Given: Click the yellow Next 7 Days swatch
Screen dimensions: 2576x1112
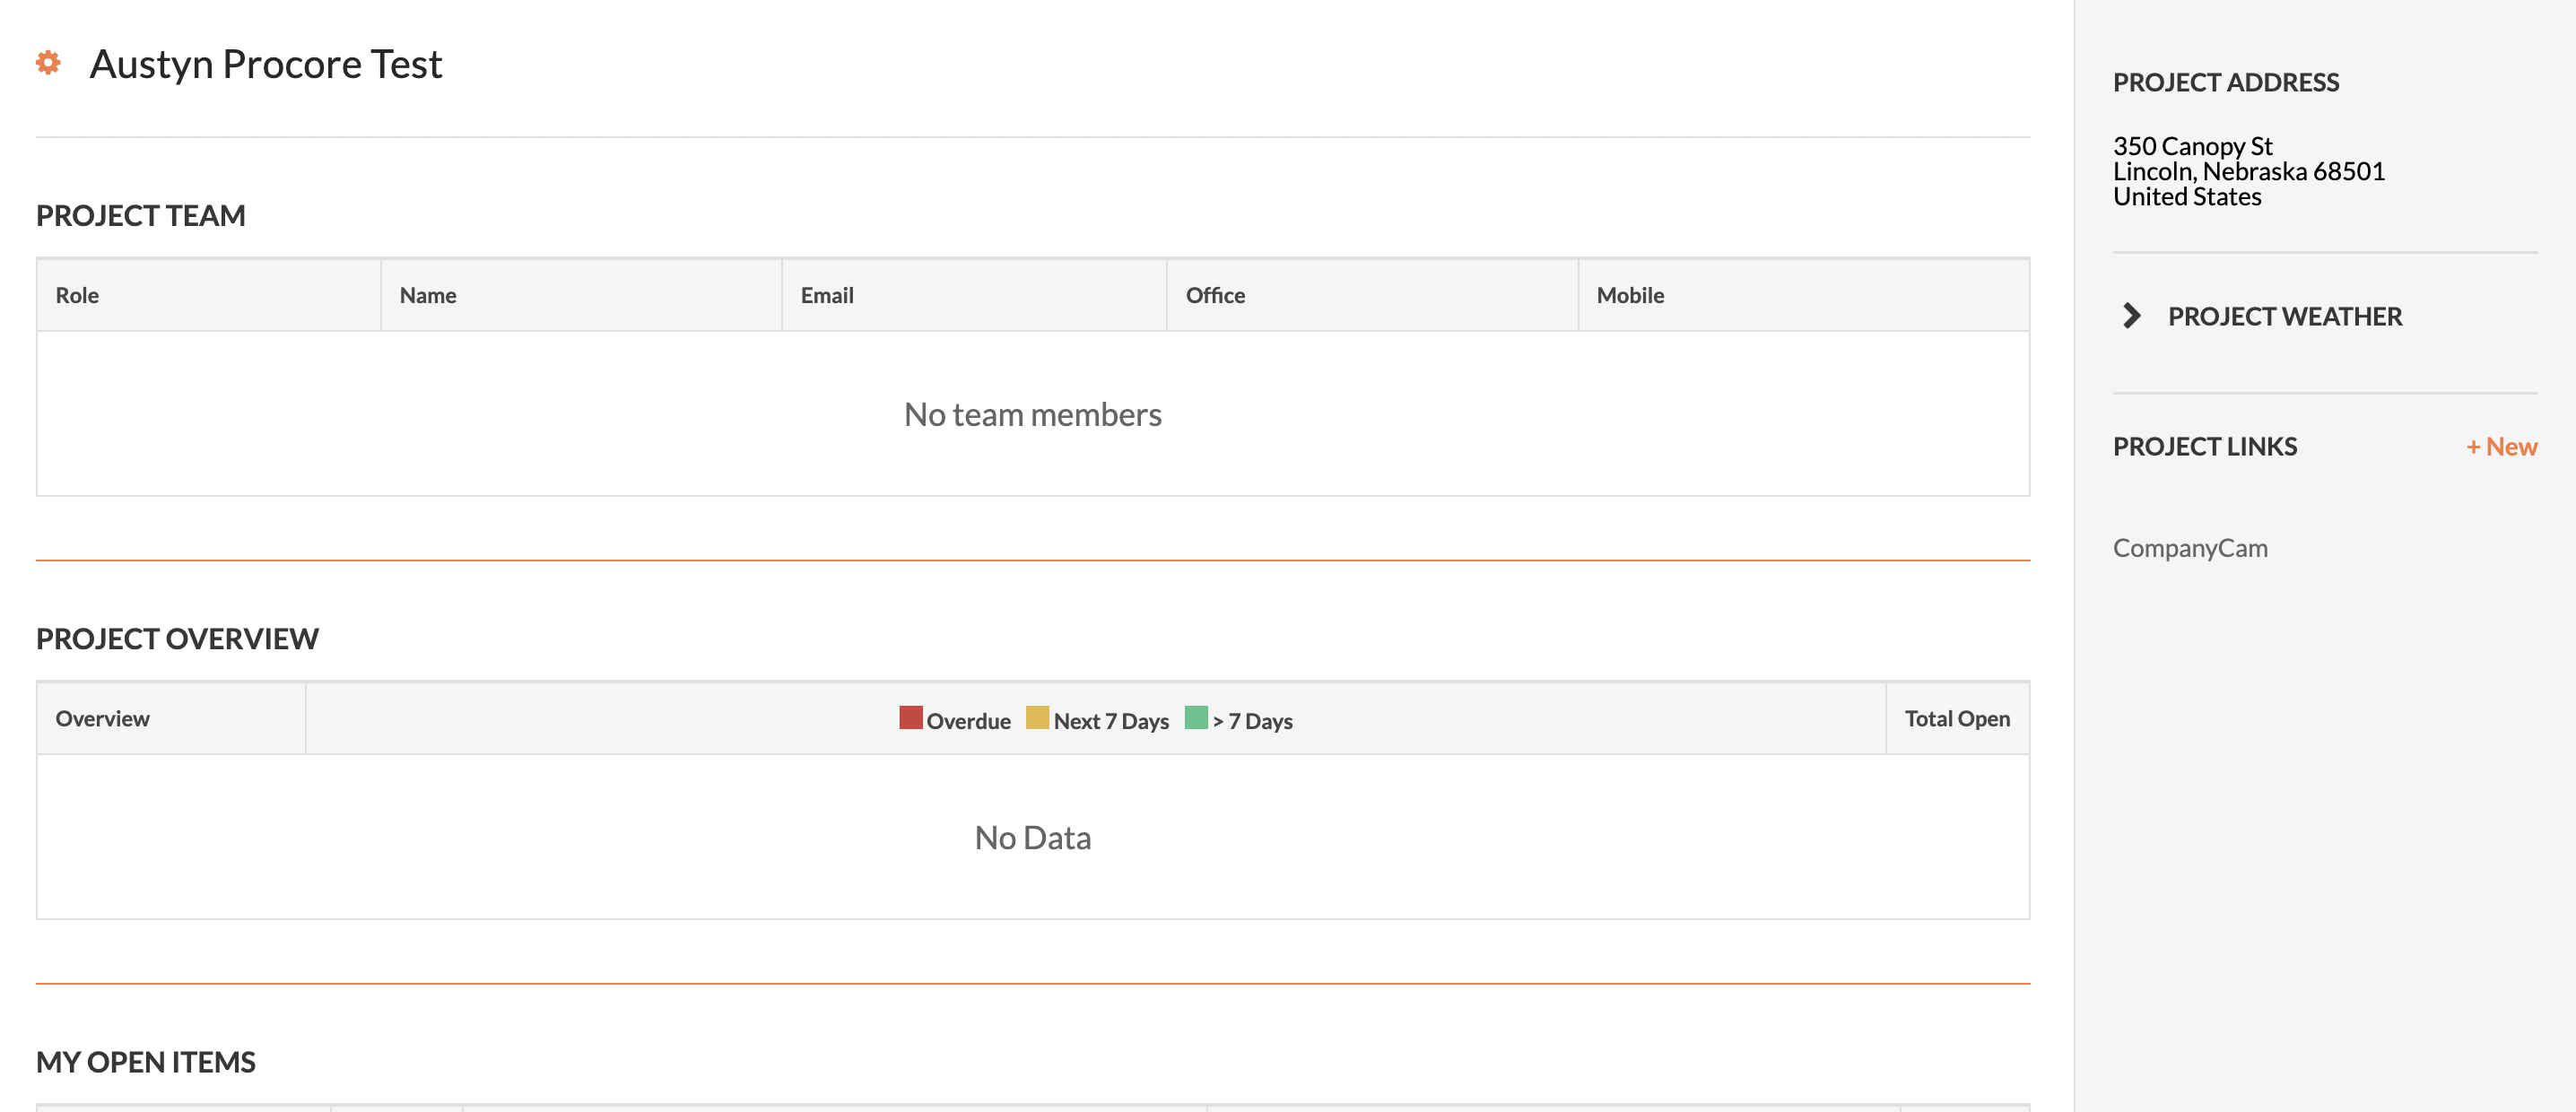Looking at the screenshot, I should coord(1037,718).
